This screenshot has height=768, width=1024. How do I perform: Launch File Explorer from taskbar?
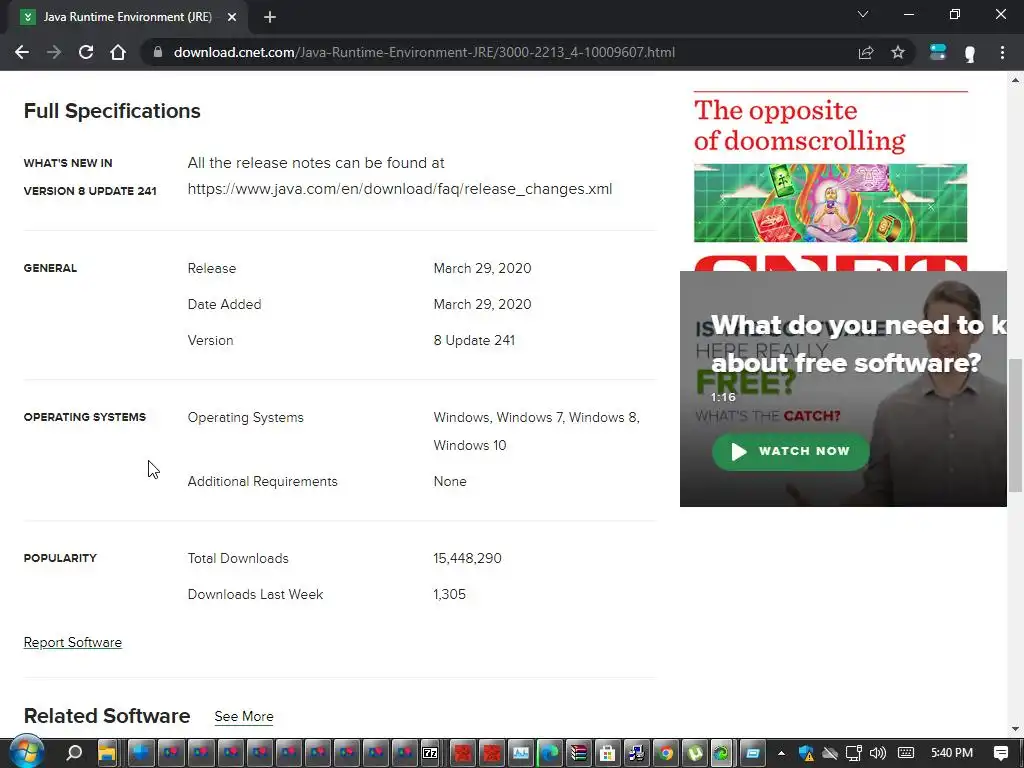pyautogui.click(x=106, y=753)
